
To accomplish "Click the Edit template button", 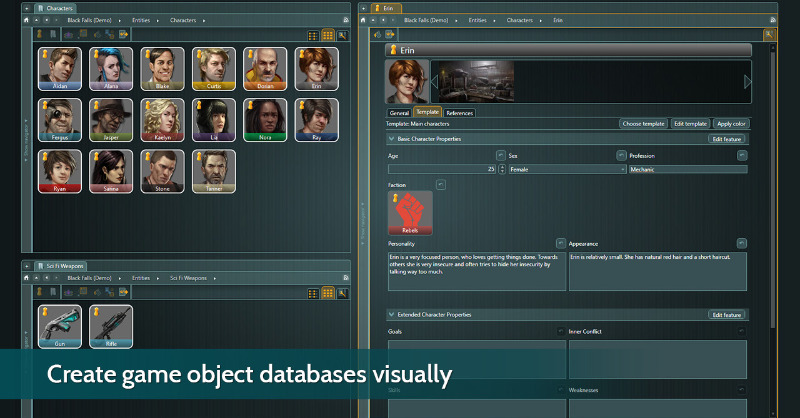I will [x=690, y=124].
